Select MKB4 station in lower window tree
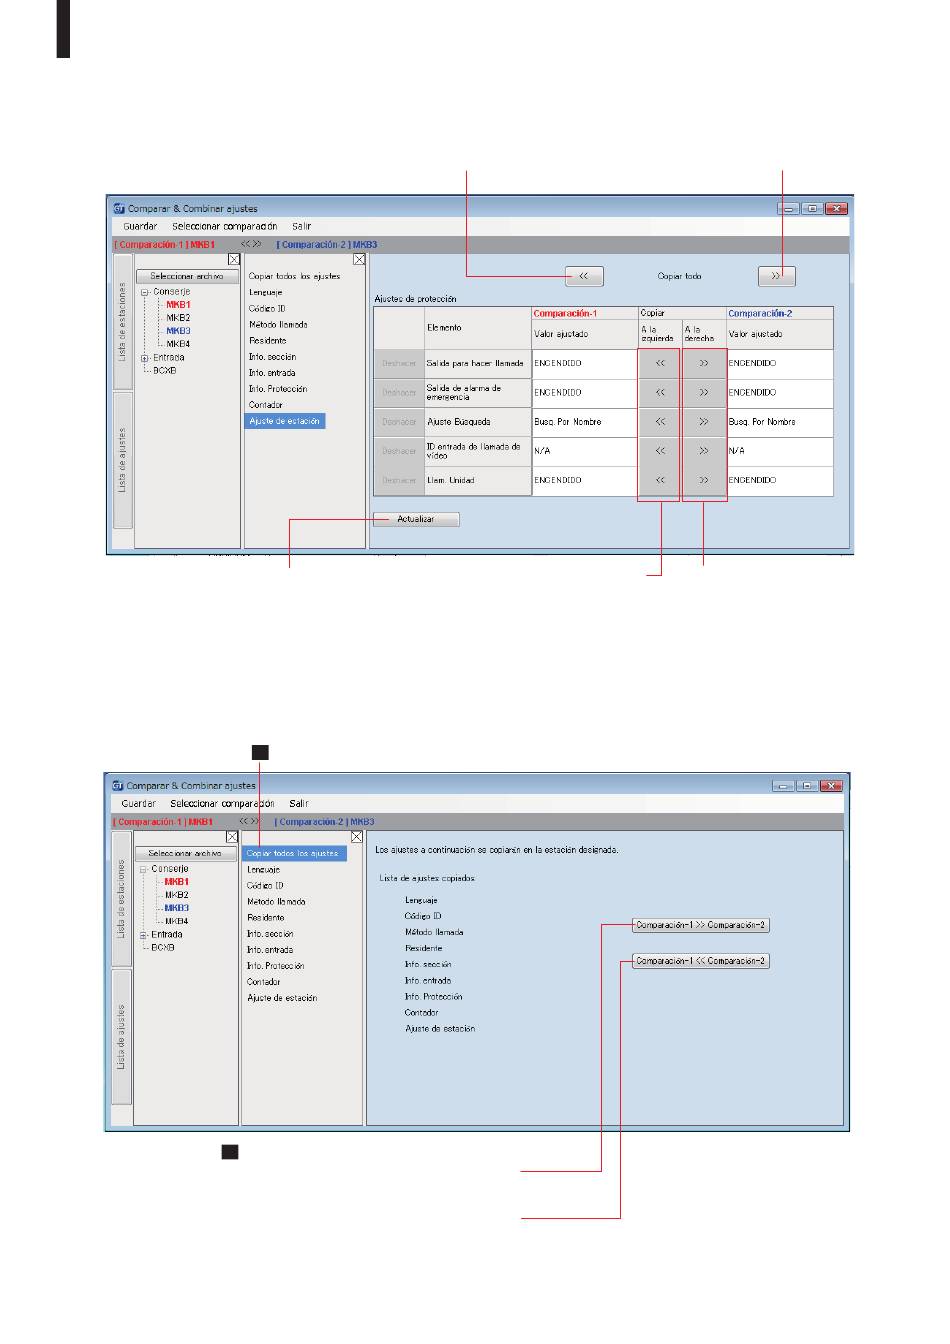 176,921
